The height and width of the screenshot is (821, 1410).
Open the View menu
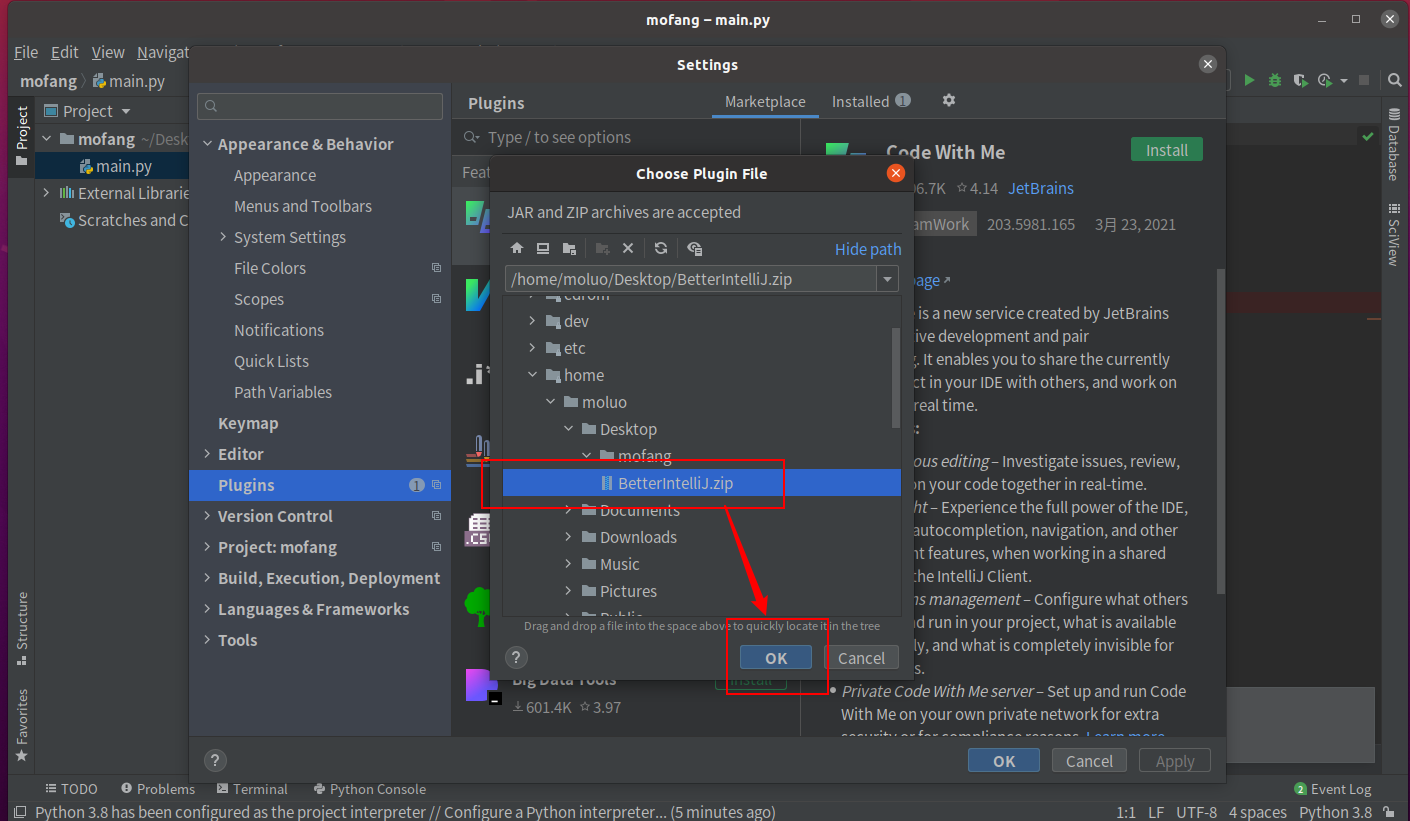click(x=108, y=52)
